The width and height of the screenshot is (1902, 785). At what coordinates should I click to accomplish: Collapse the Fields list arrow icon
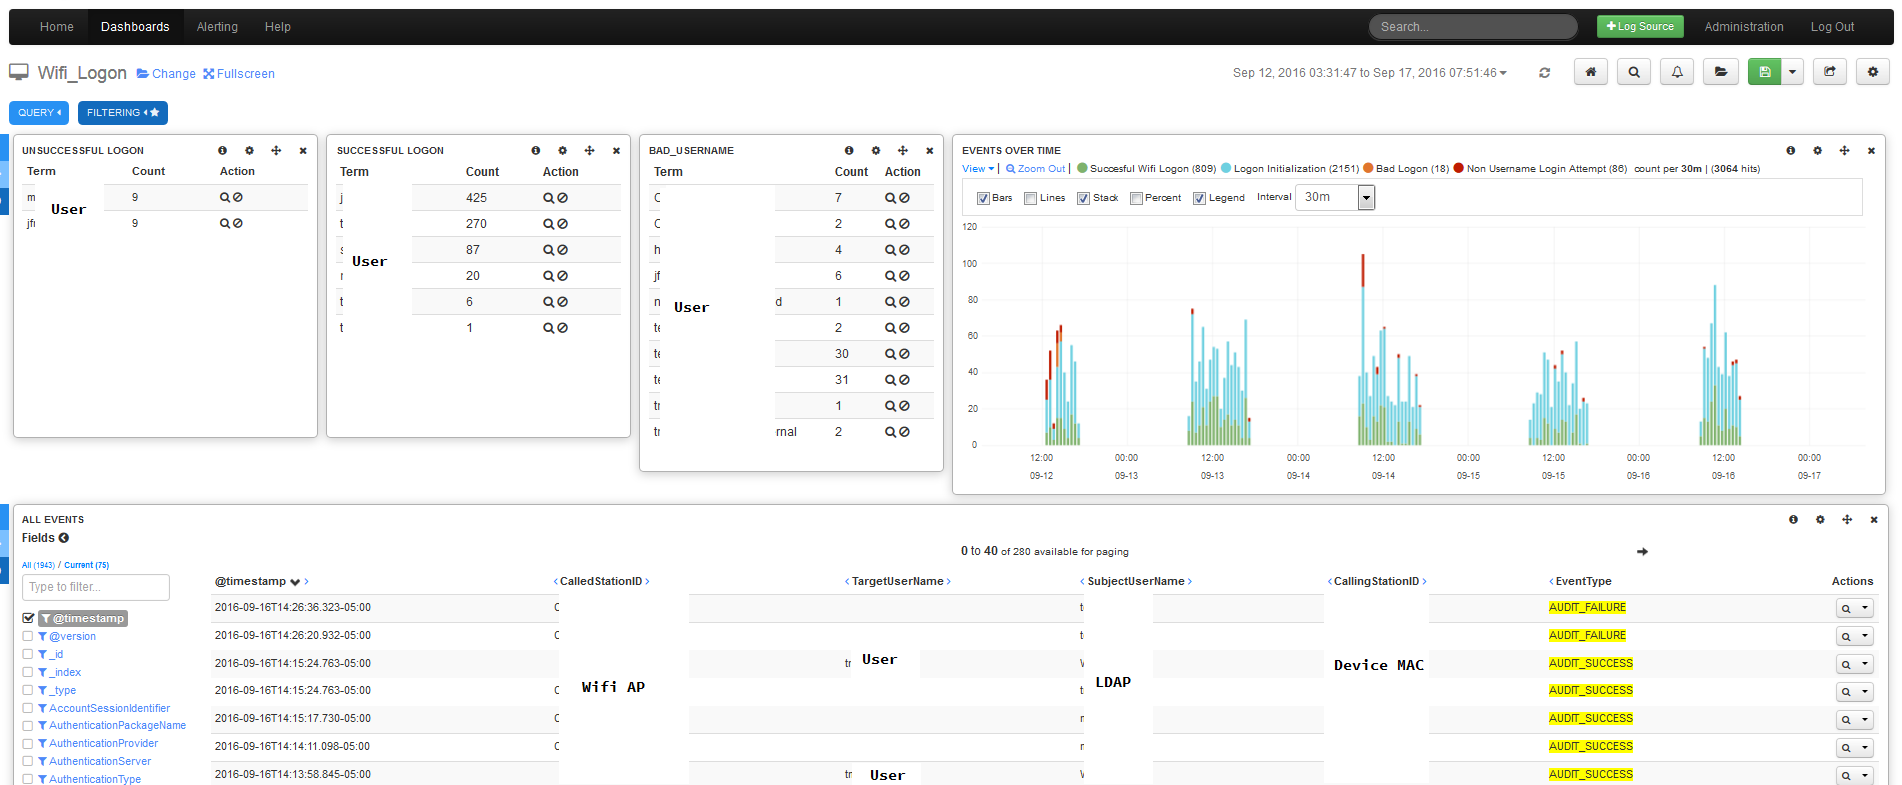pyautogui.click(x=63, y=538)
